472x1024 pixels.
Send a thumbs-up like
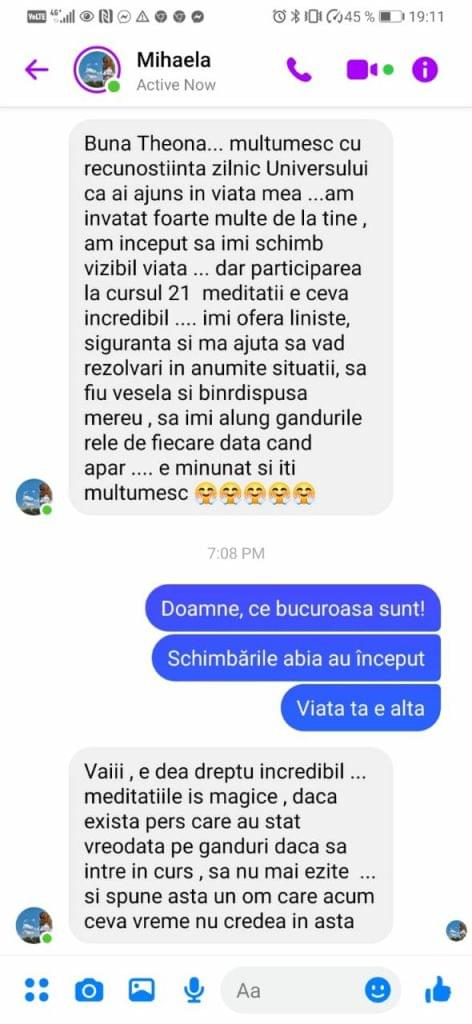click(437, 989)
